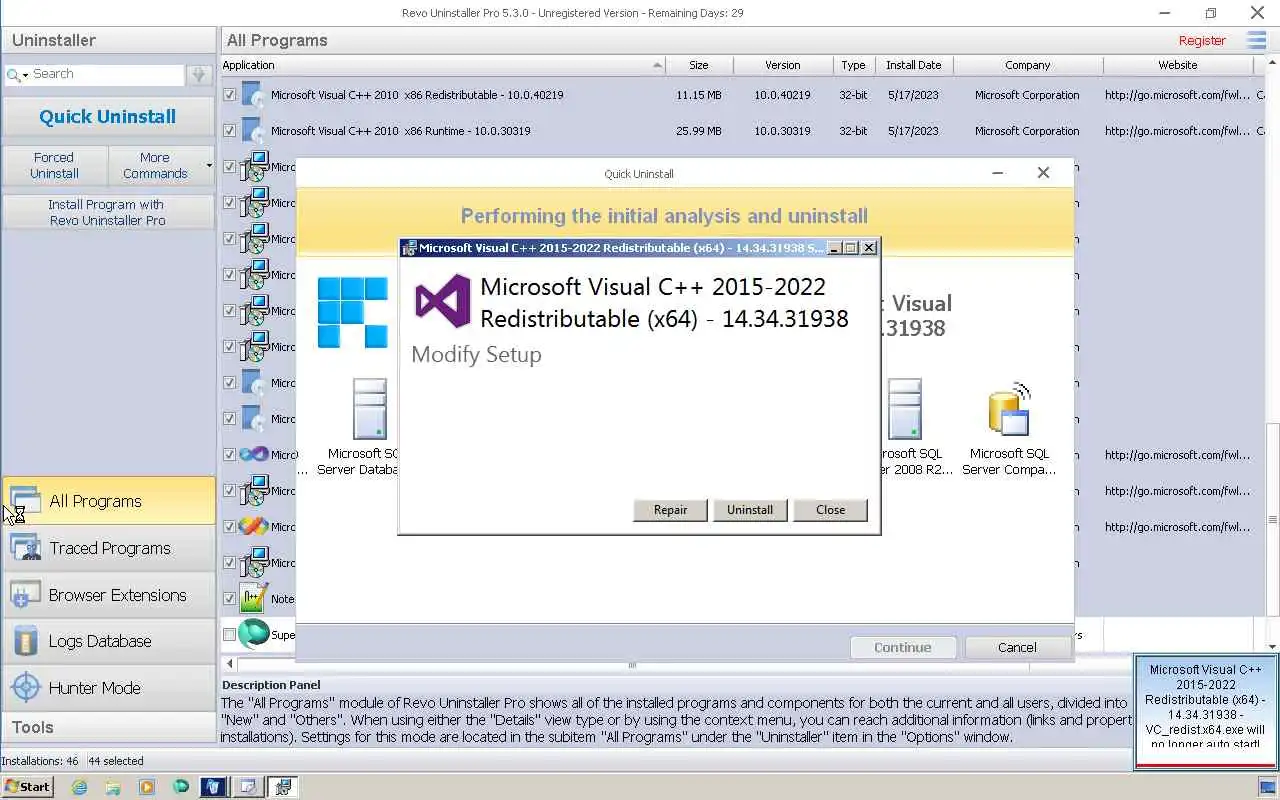Toggle the Application column sort arrow
This screenshot has width=1280, height=800.
(657, 65)
